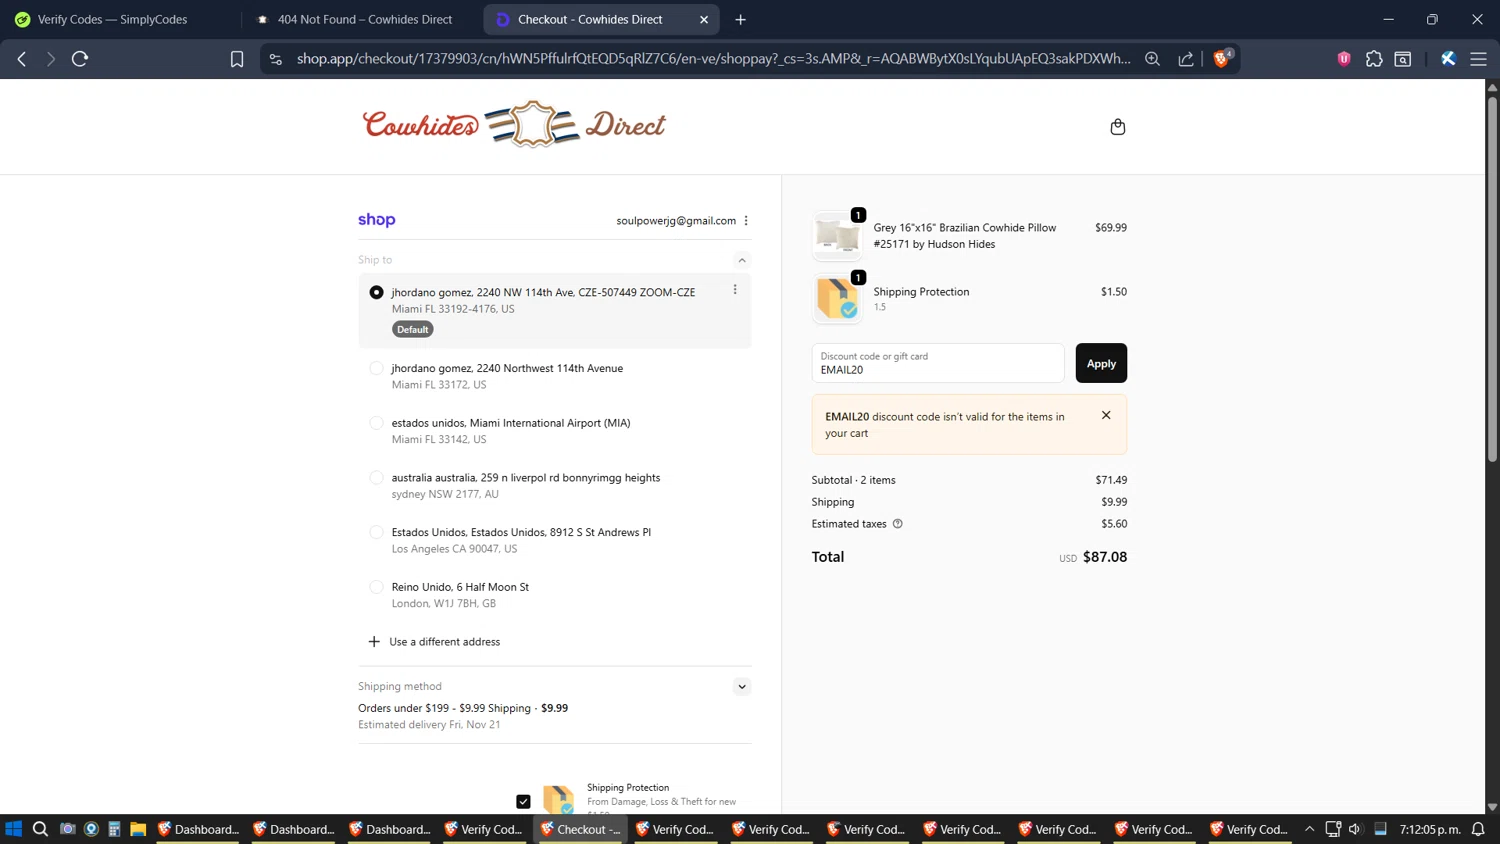
Task: Open Checkout taskbar window button
Action: [x=581, y=829]
